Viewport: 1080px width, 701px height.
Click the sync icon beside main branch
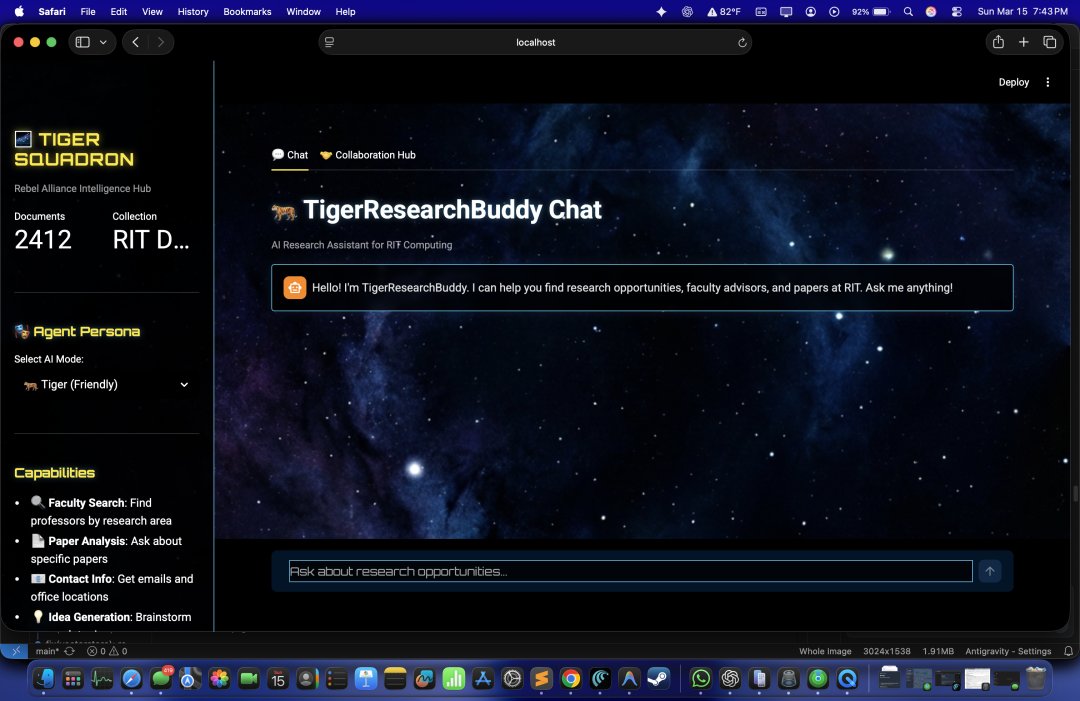(x=69, y=651)
